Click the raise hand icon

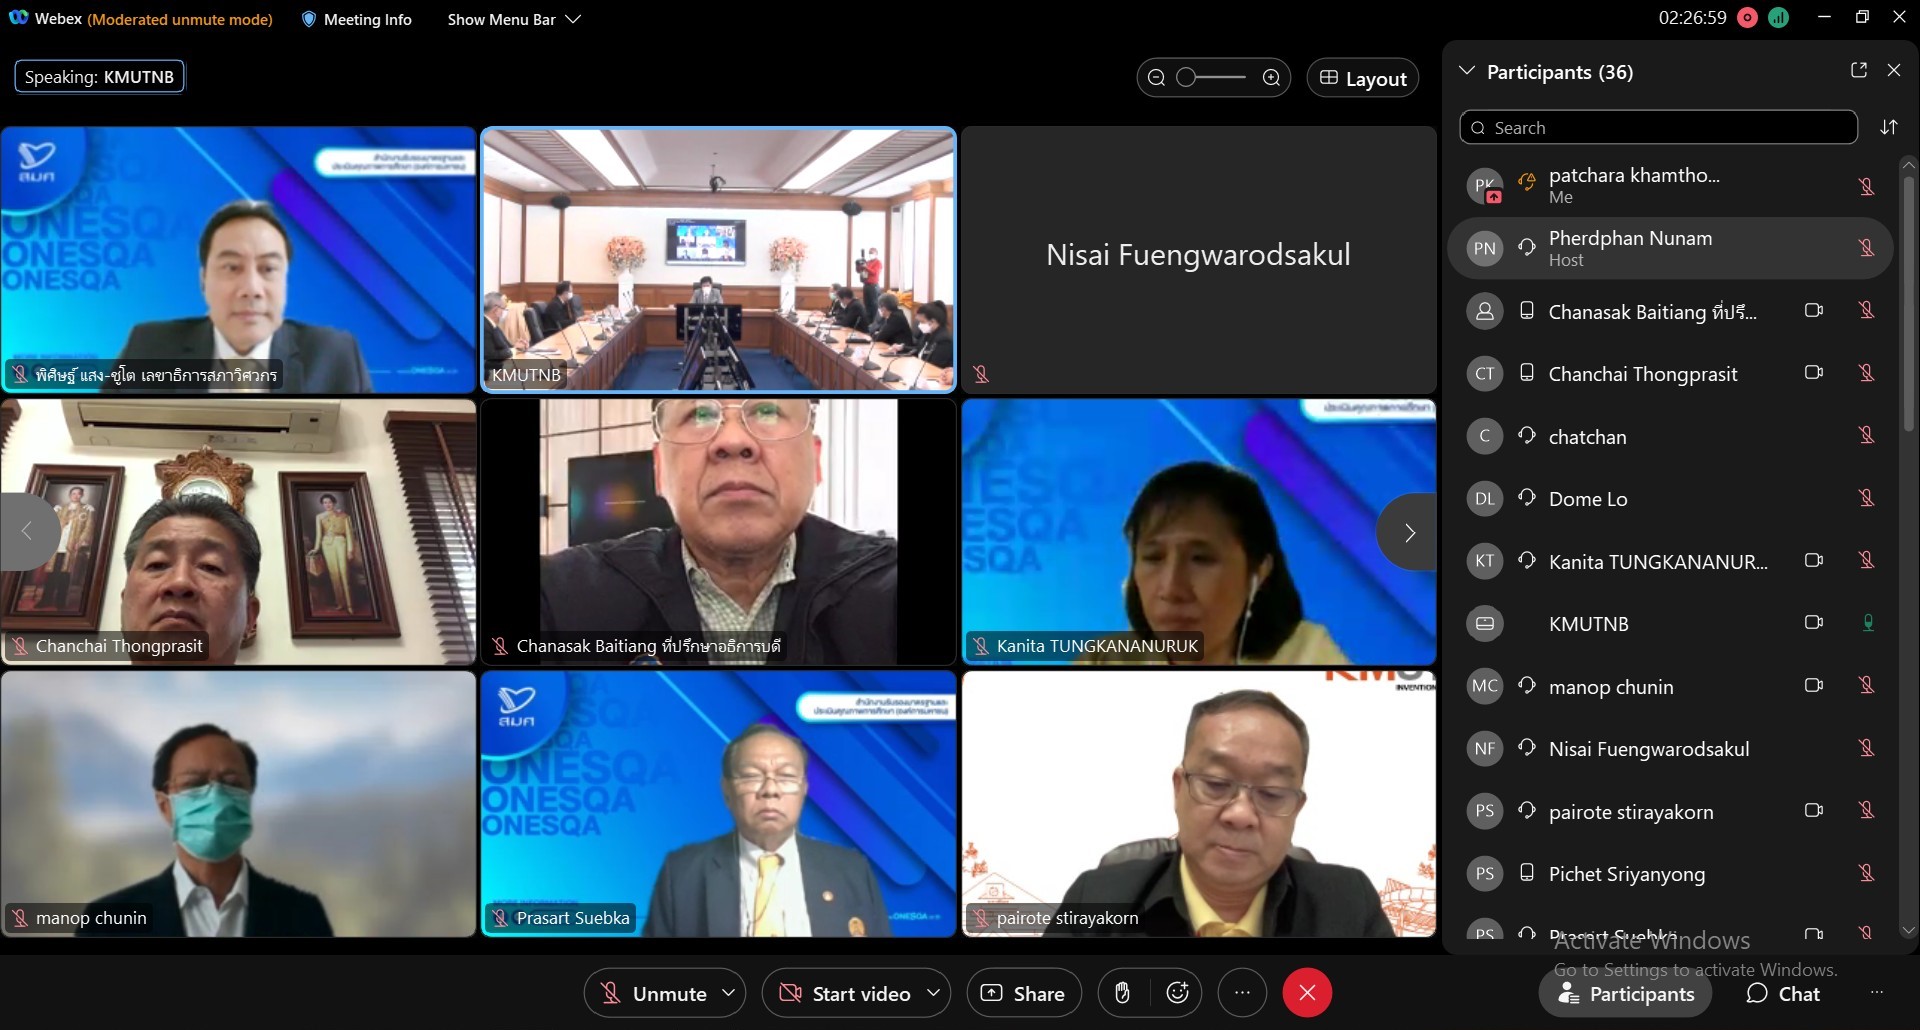(1122, 993)
